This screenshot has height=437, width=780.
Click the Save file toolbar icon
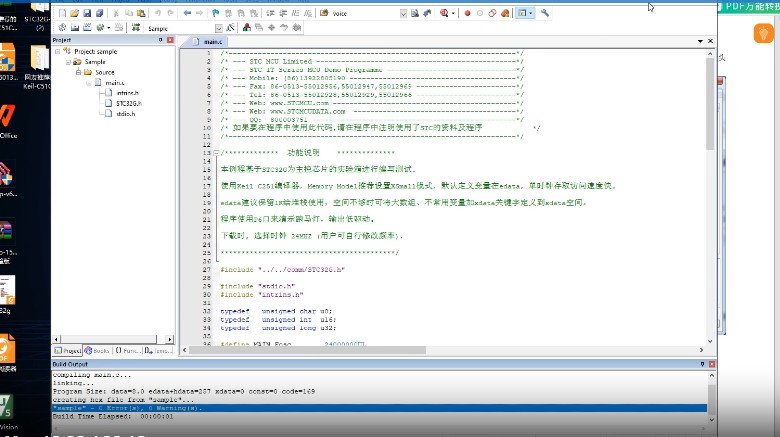click(x=85, y=13)
